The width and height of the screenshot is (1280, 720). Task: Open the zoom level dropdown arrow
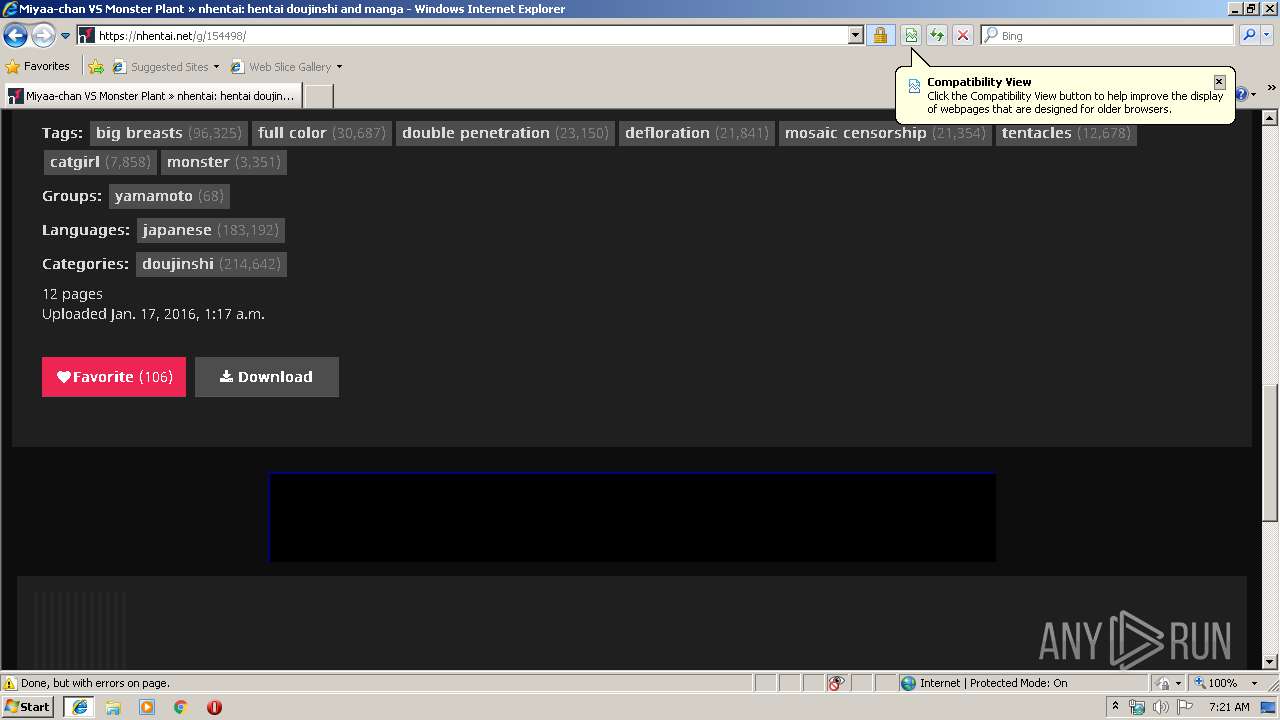tap(1254, 683)
